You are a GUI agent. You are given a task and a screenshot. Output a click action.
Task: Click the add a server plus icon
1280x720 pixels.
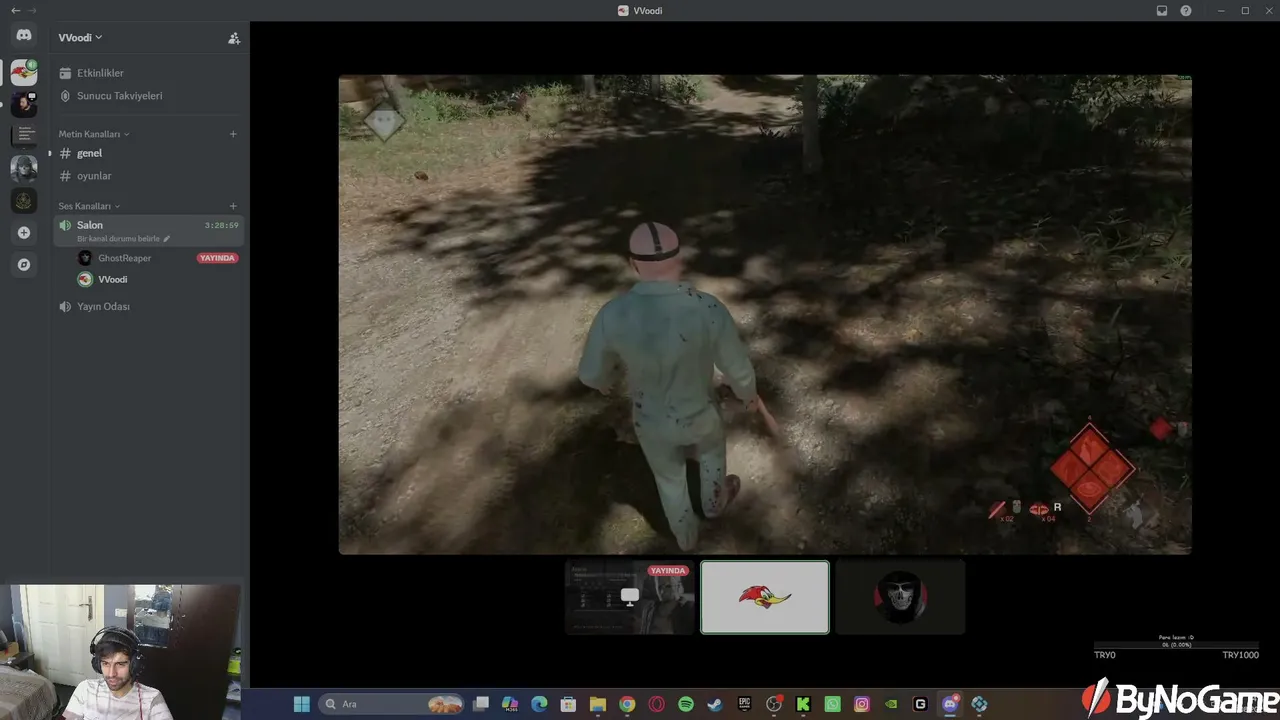pos(24,233)
